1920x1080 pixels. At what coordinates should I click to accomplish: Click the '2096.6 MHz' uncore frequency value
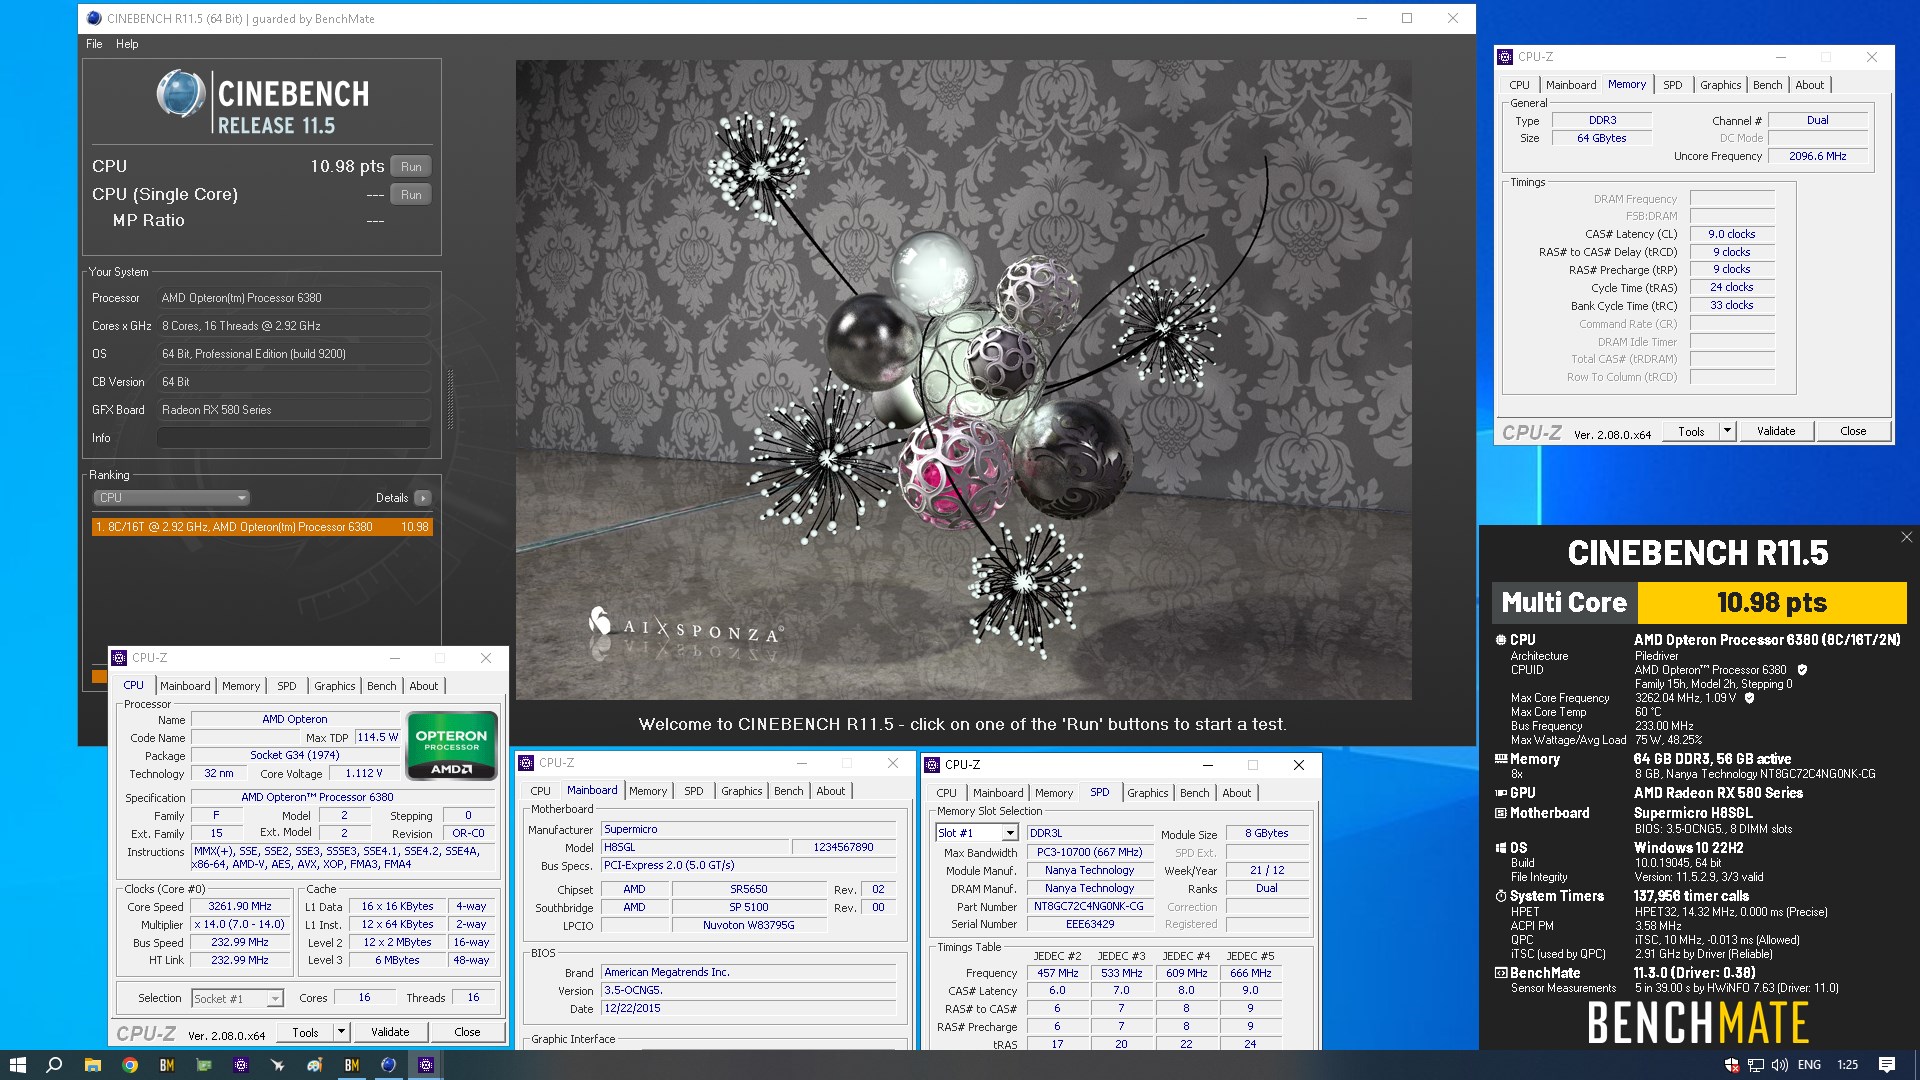(1817, 156)
